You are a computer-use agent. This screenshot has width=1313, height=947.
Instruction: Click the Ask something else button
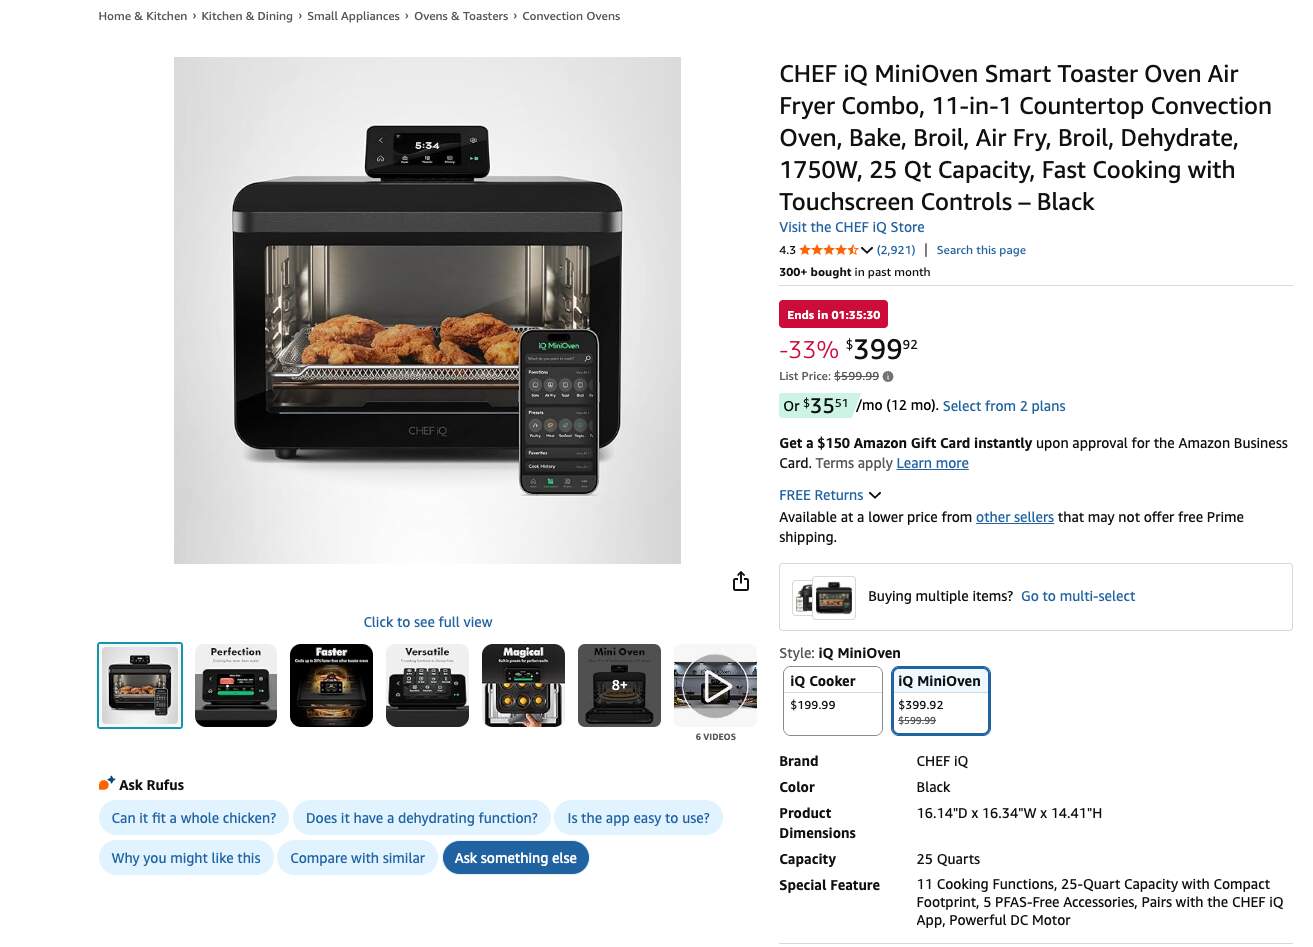(516, 858)
